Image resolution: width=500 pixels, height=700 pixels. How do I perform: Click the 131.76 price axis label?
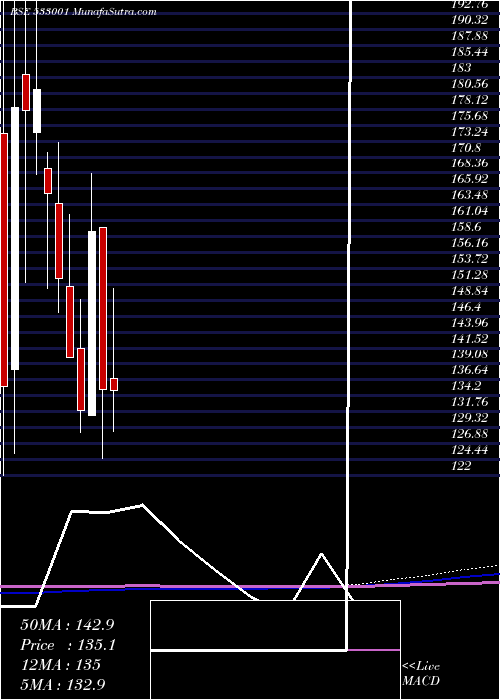click(470, 402)
